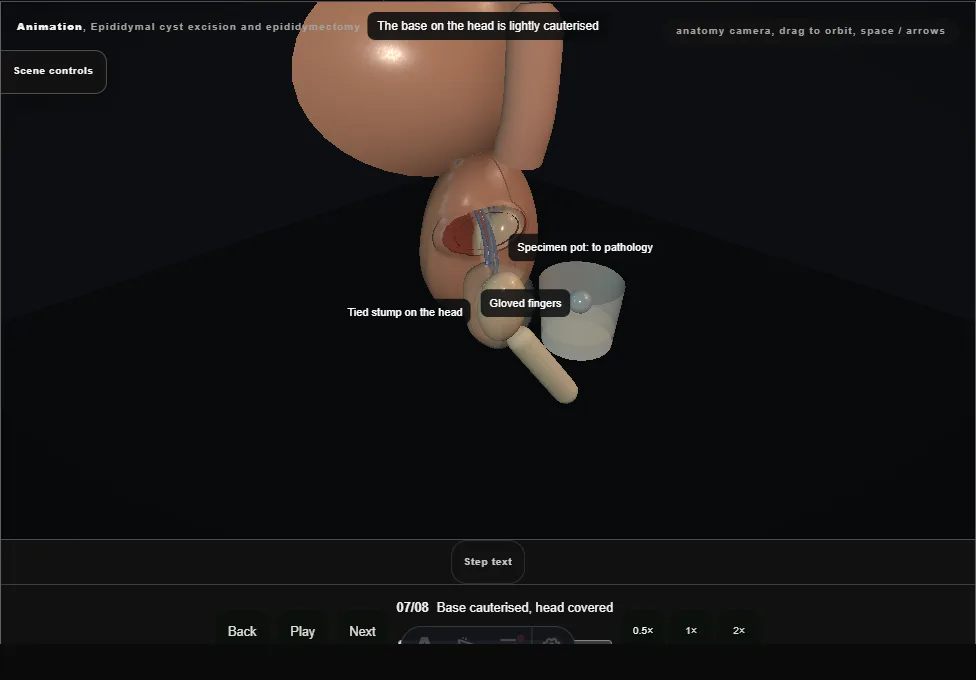Image resolution: width=976 pixels, height=680 pixels.
Task: Click the 'Tied stump on the head' label
Action: pos(405,312)
